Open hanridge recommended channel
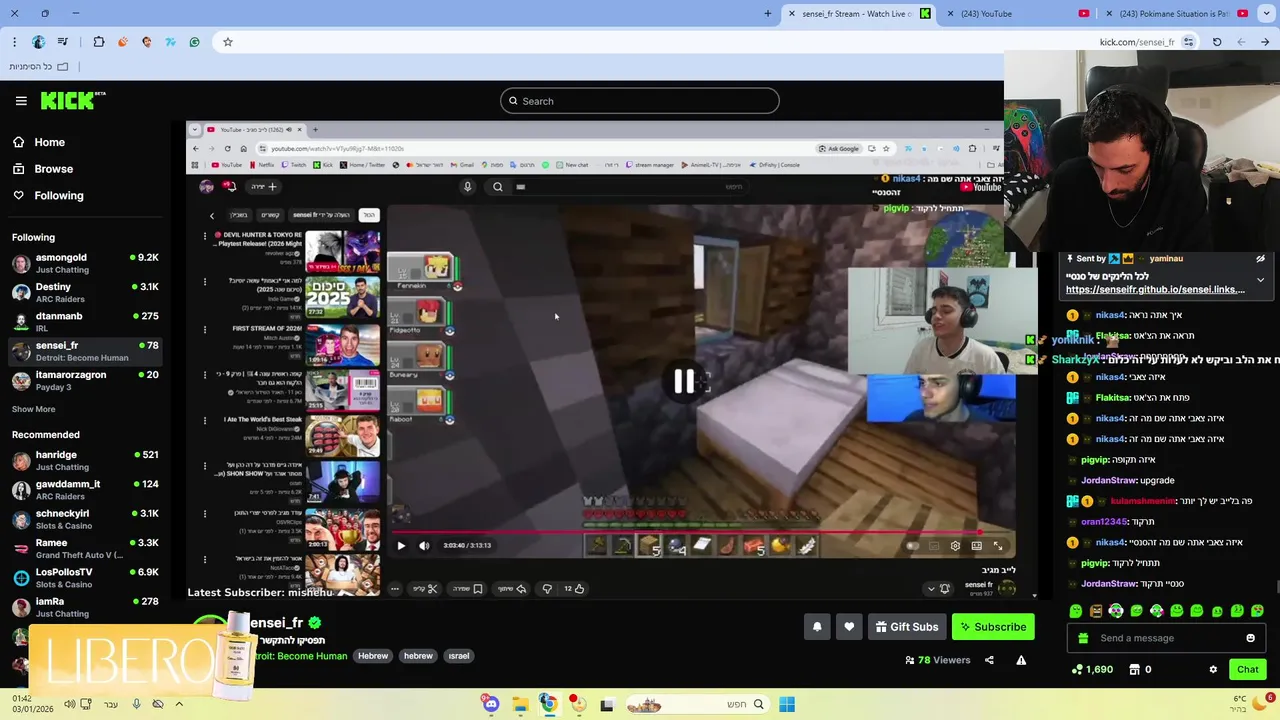Image resolution: width=1280 pixels, height=720 pixels. [x=85, y=461]
